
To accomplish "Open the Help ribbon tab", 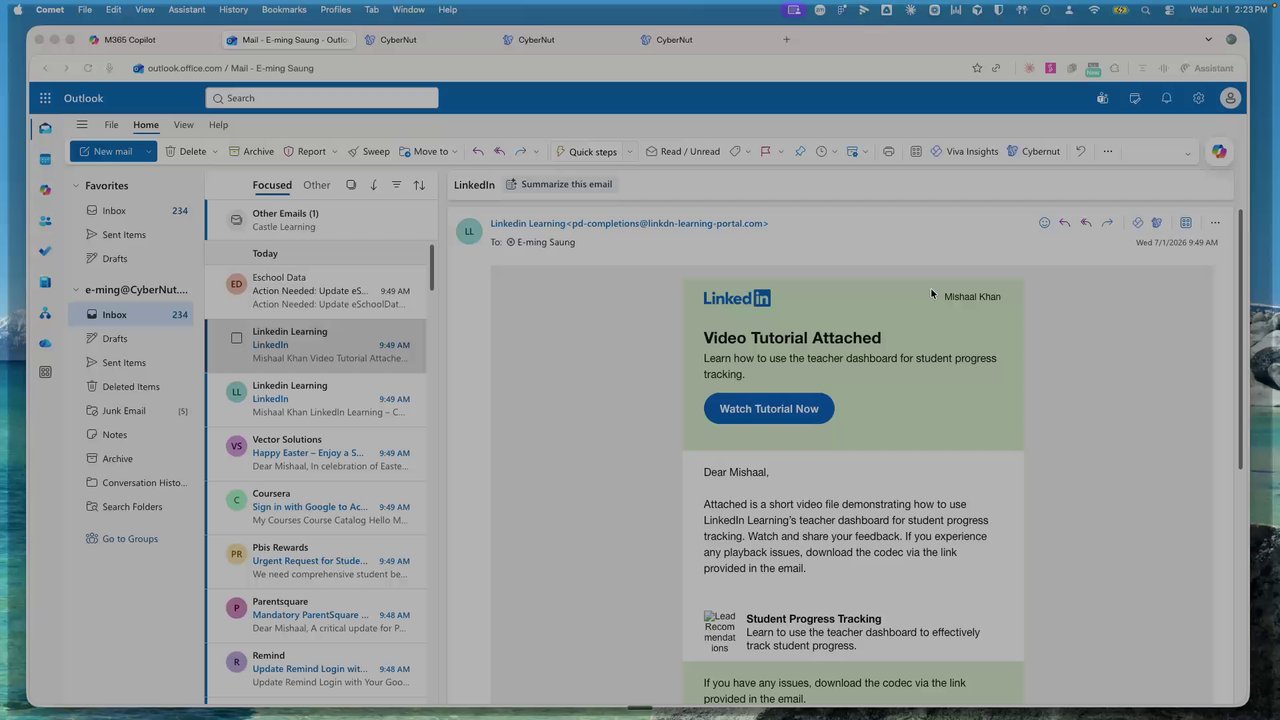I will coord(218,125).
